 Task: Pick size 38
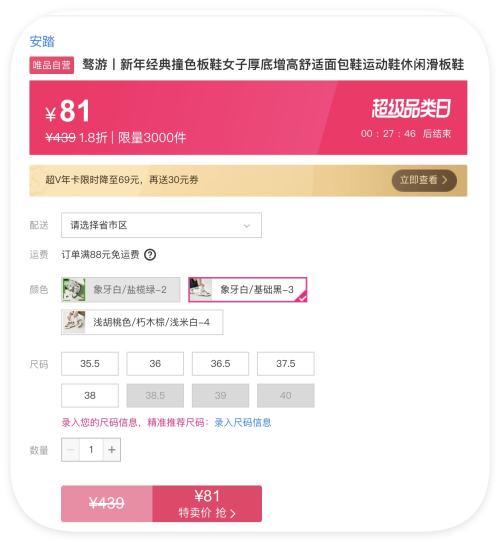pos(90,395)
